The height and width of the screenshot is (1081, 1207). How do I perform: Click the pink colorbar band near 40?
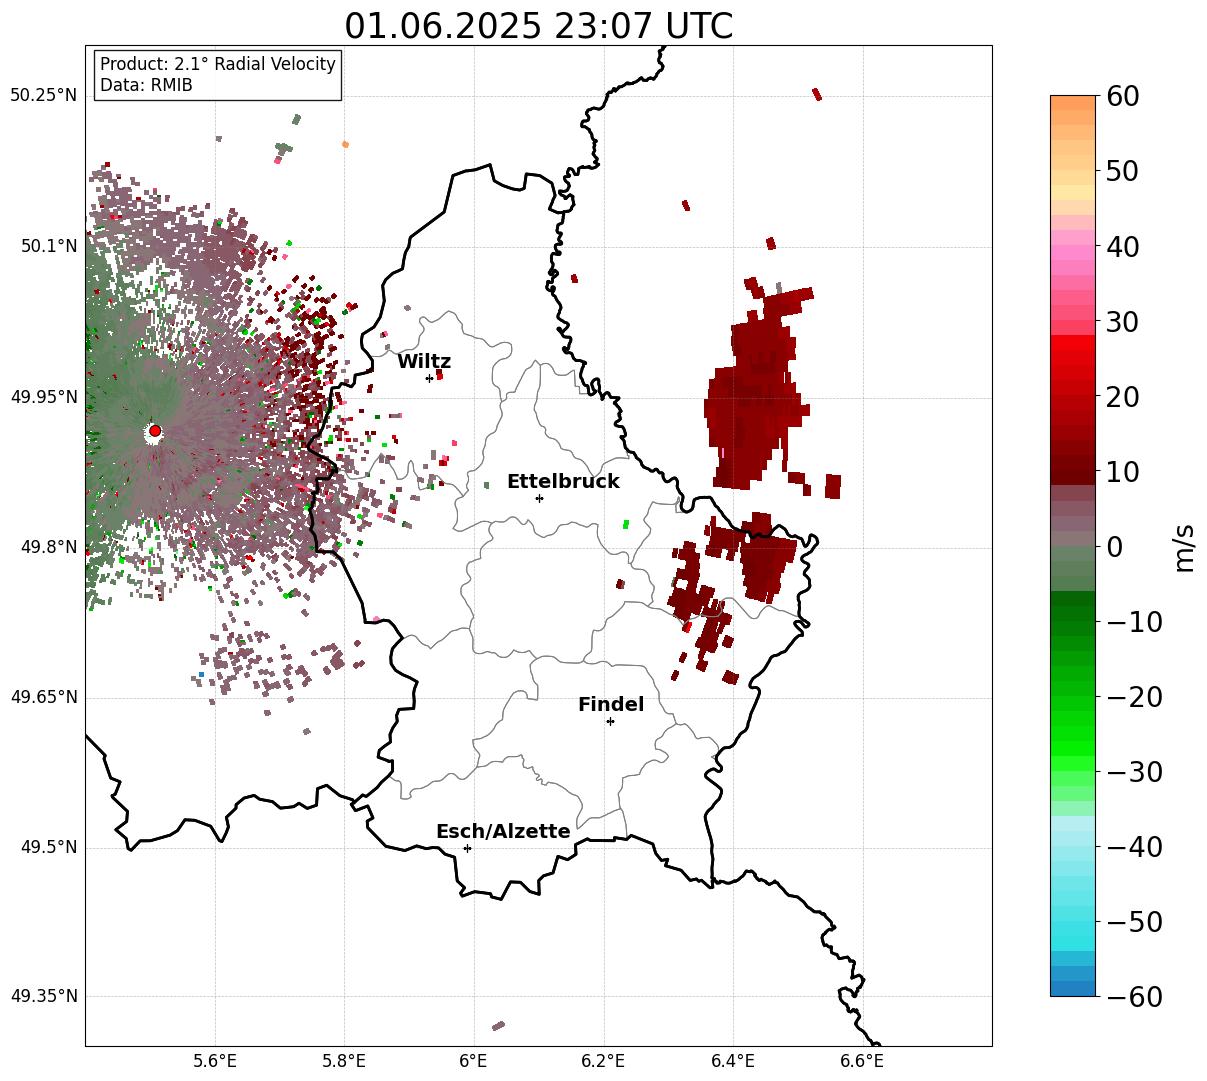tap(1073, 246)
